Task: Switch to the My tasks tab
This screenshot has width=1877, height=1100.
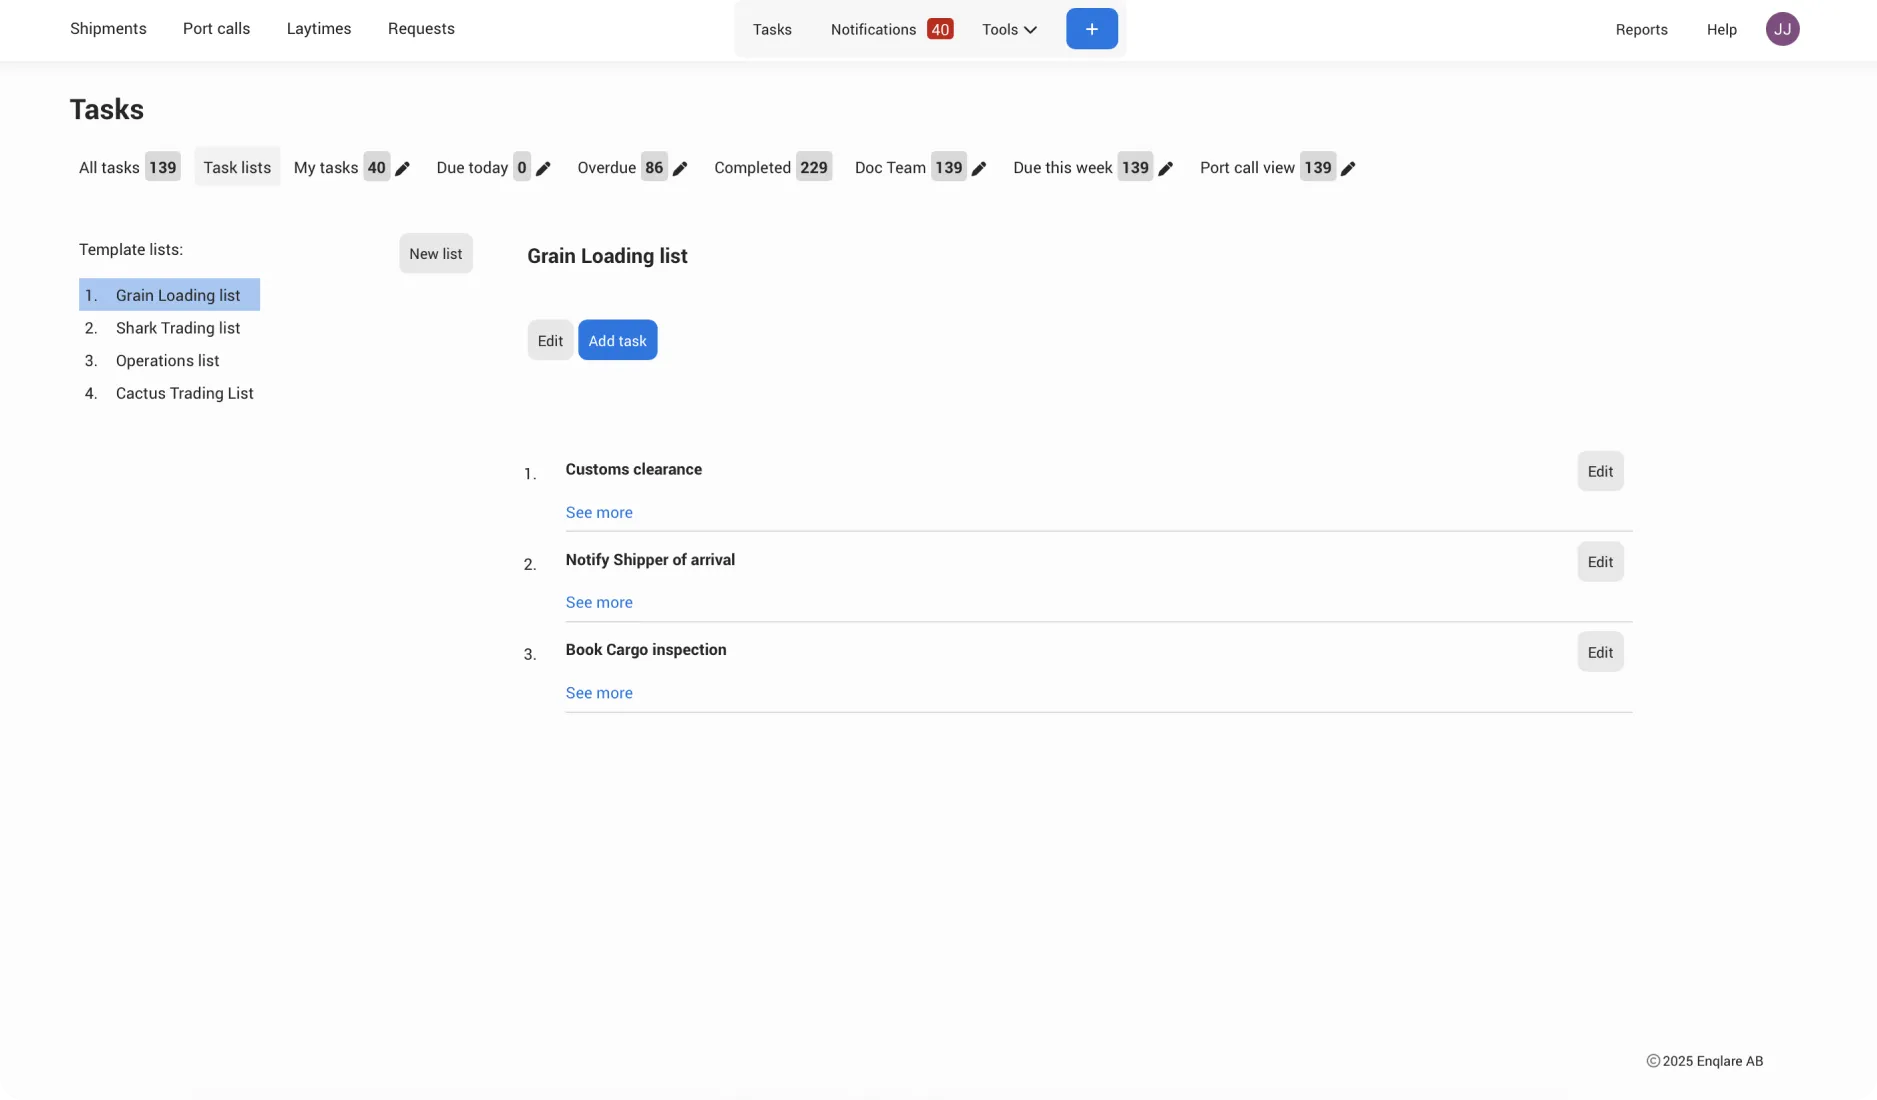Action: click(340, 167)
